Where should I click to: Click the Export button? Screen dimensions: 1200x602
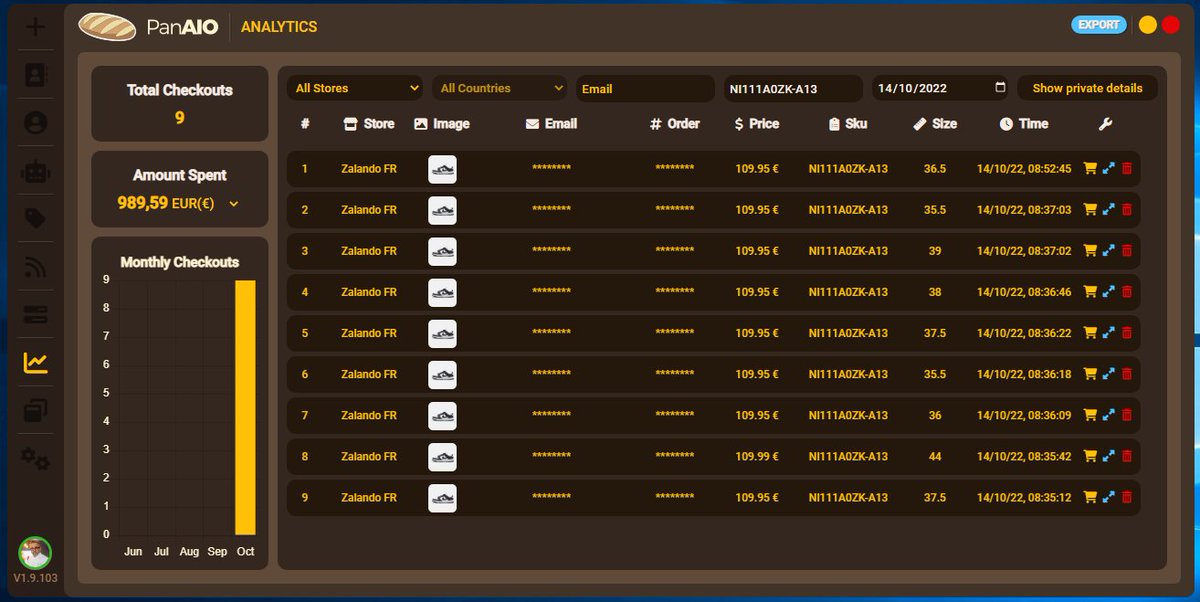point(1099,25)
